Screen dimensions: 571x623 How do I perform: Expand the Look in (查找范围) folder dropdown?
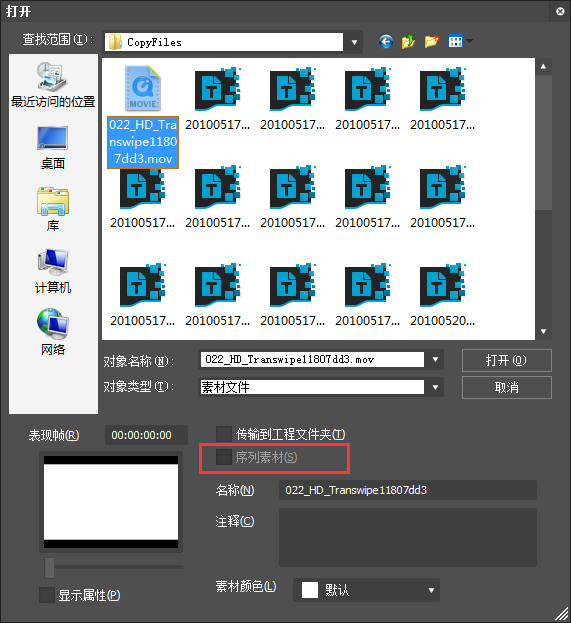coord(354,42)
